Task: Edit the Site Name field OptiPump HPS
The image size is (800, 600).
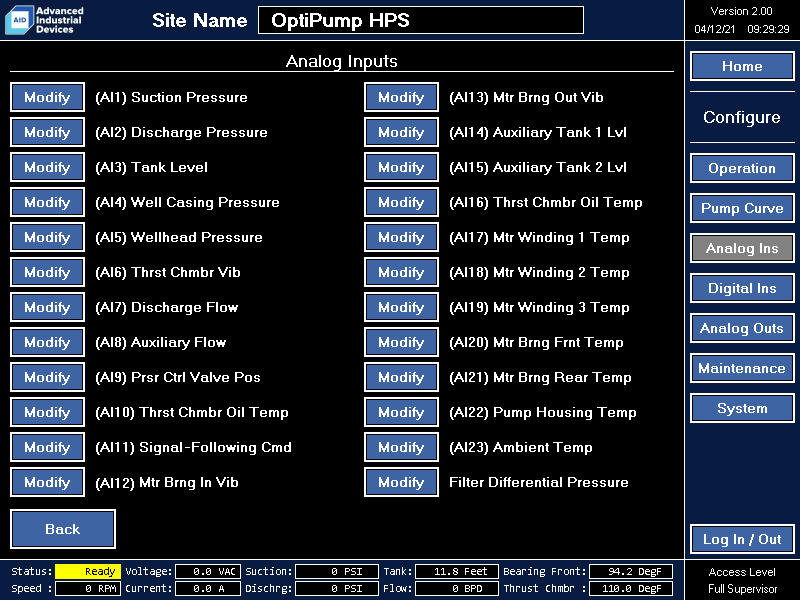Action: tap(421, 20)
